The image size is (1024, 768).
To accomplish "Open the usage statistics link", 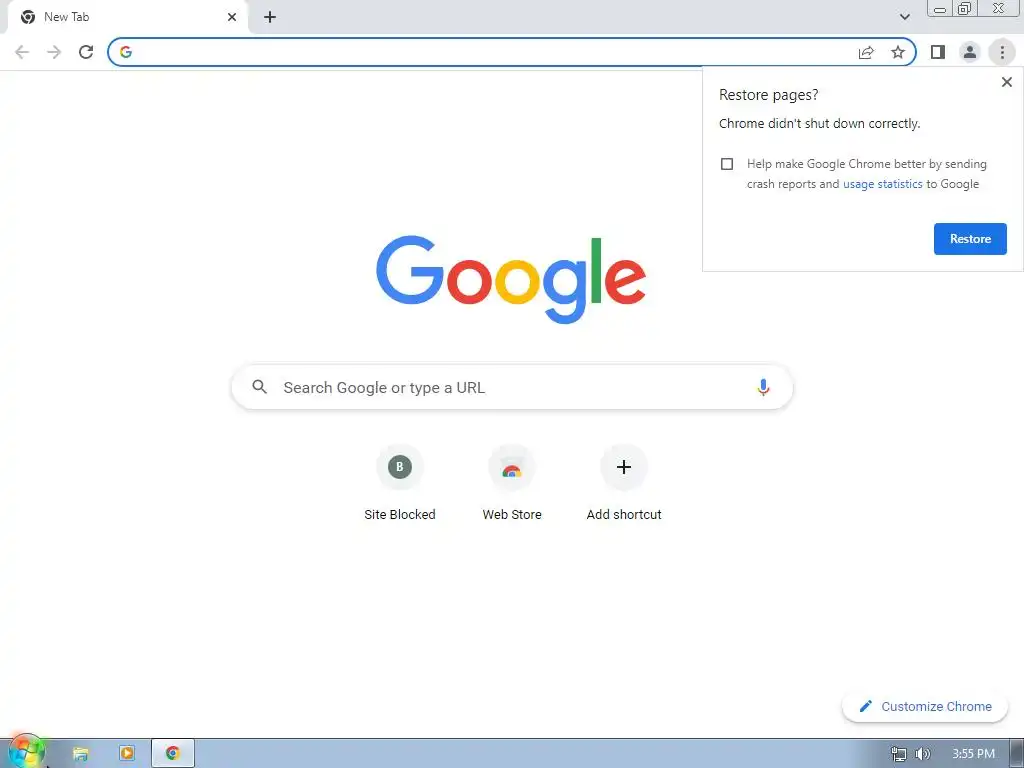I will pos(882,184).
